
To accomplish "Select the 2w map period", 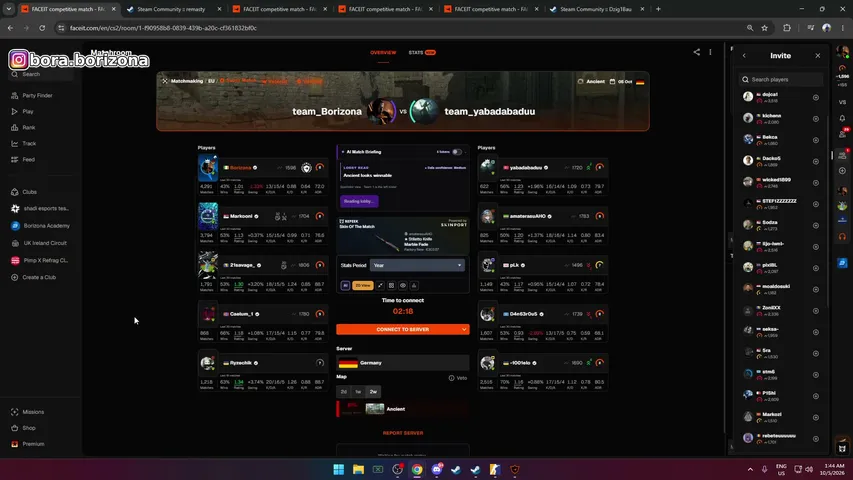I will point(373,391).
